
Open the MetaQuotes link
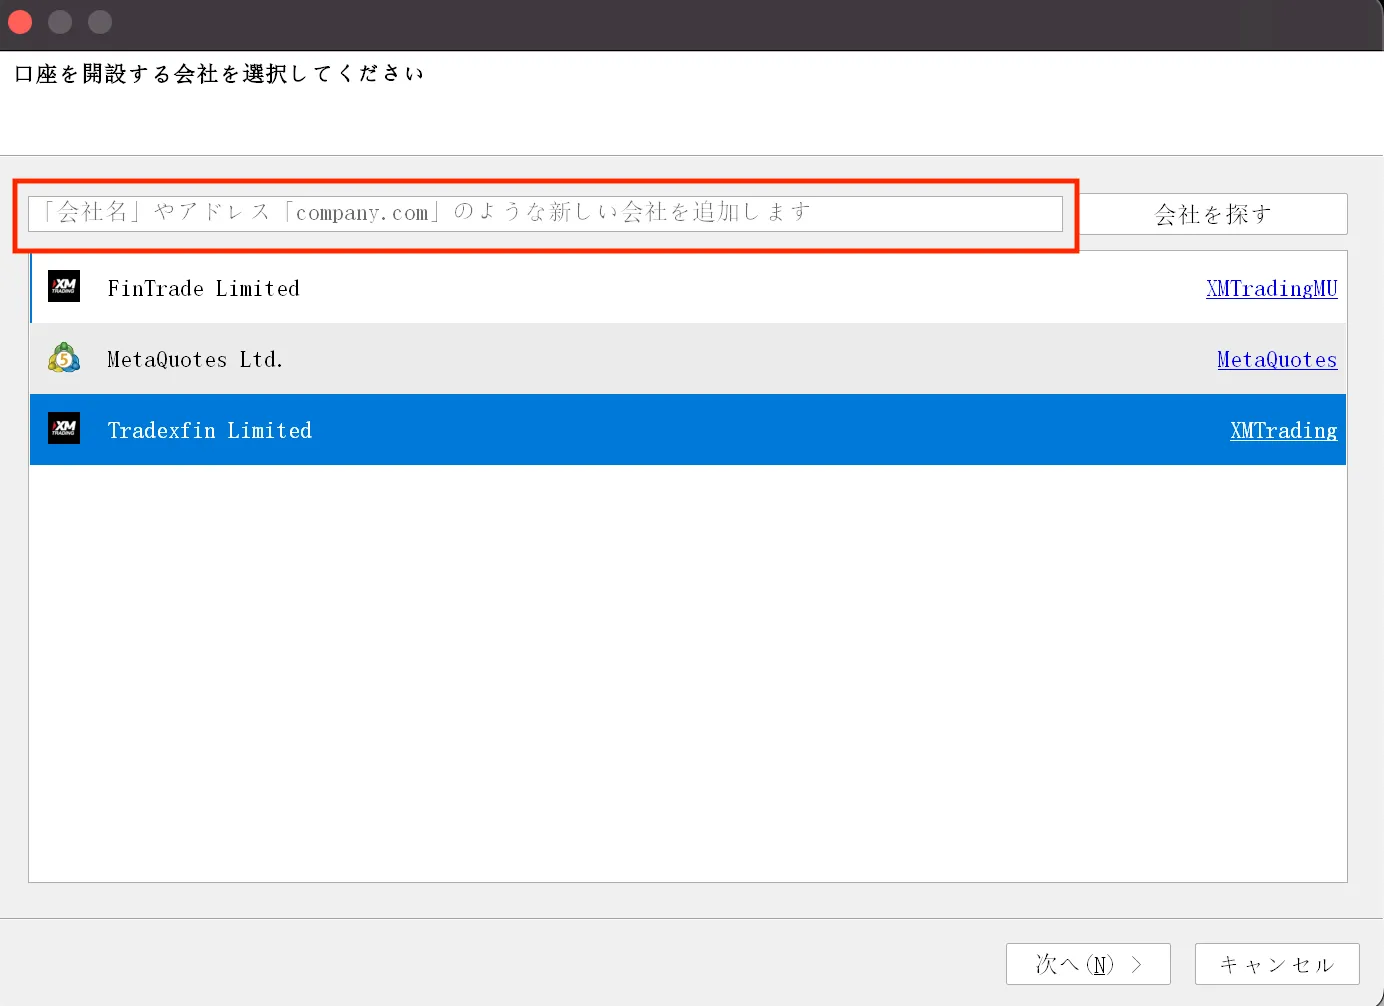1277,360
